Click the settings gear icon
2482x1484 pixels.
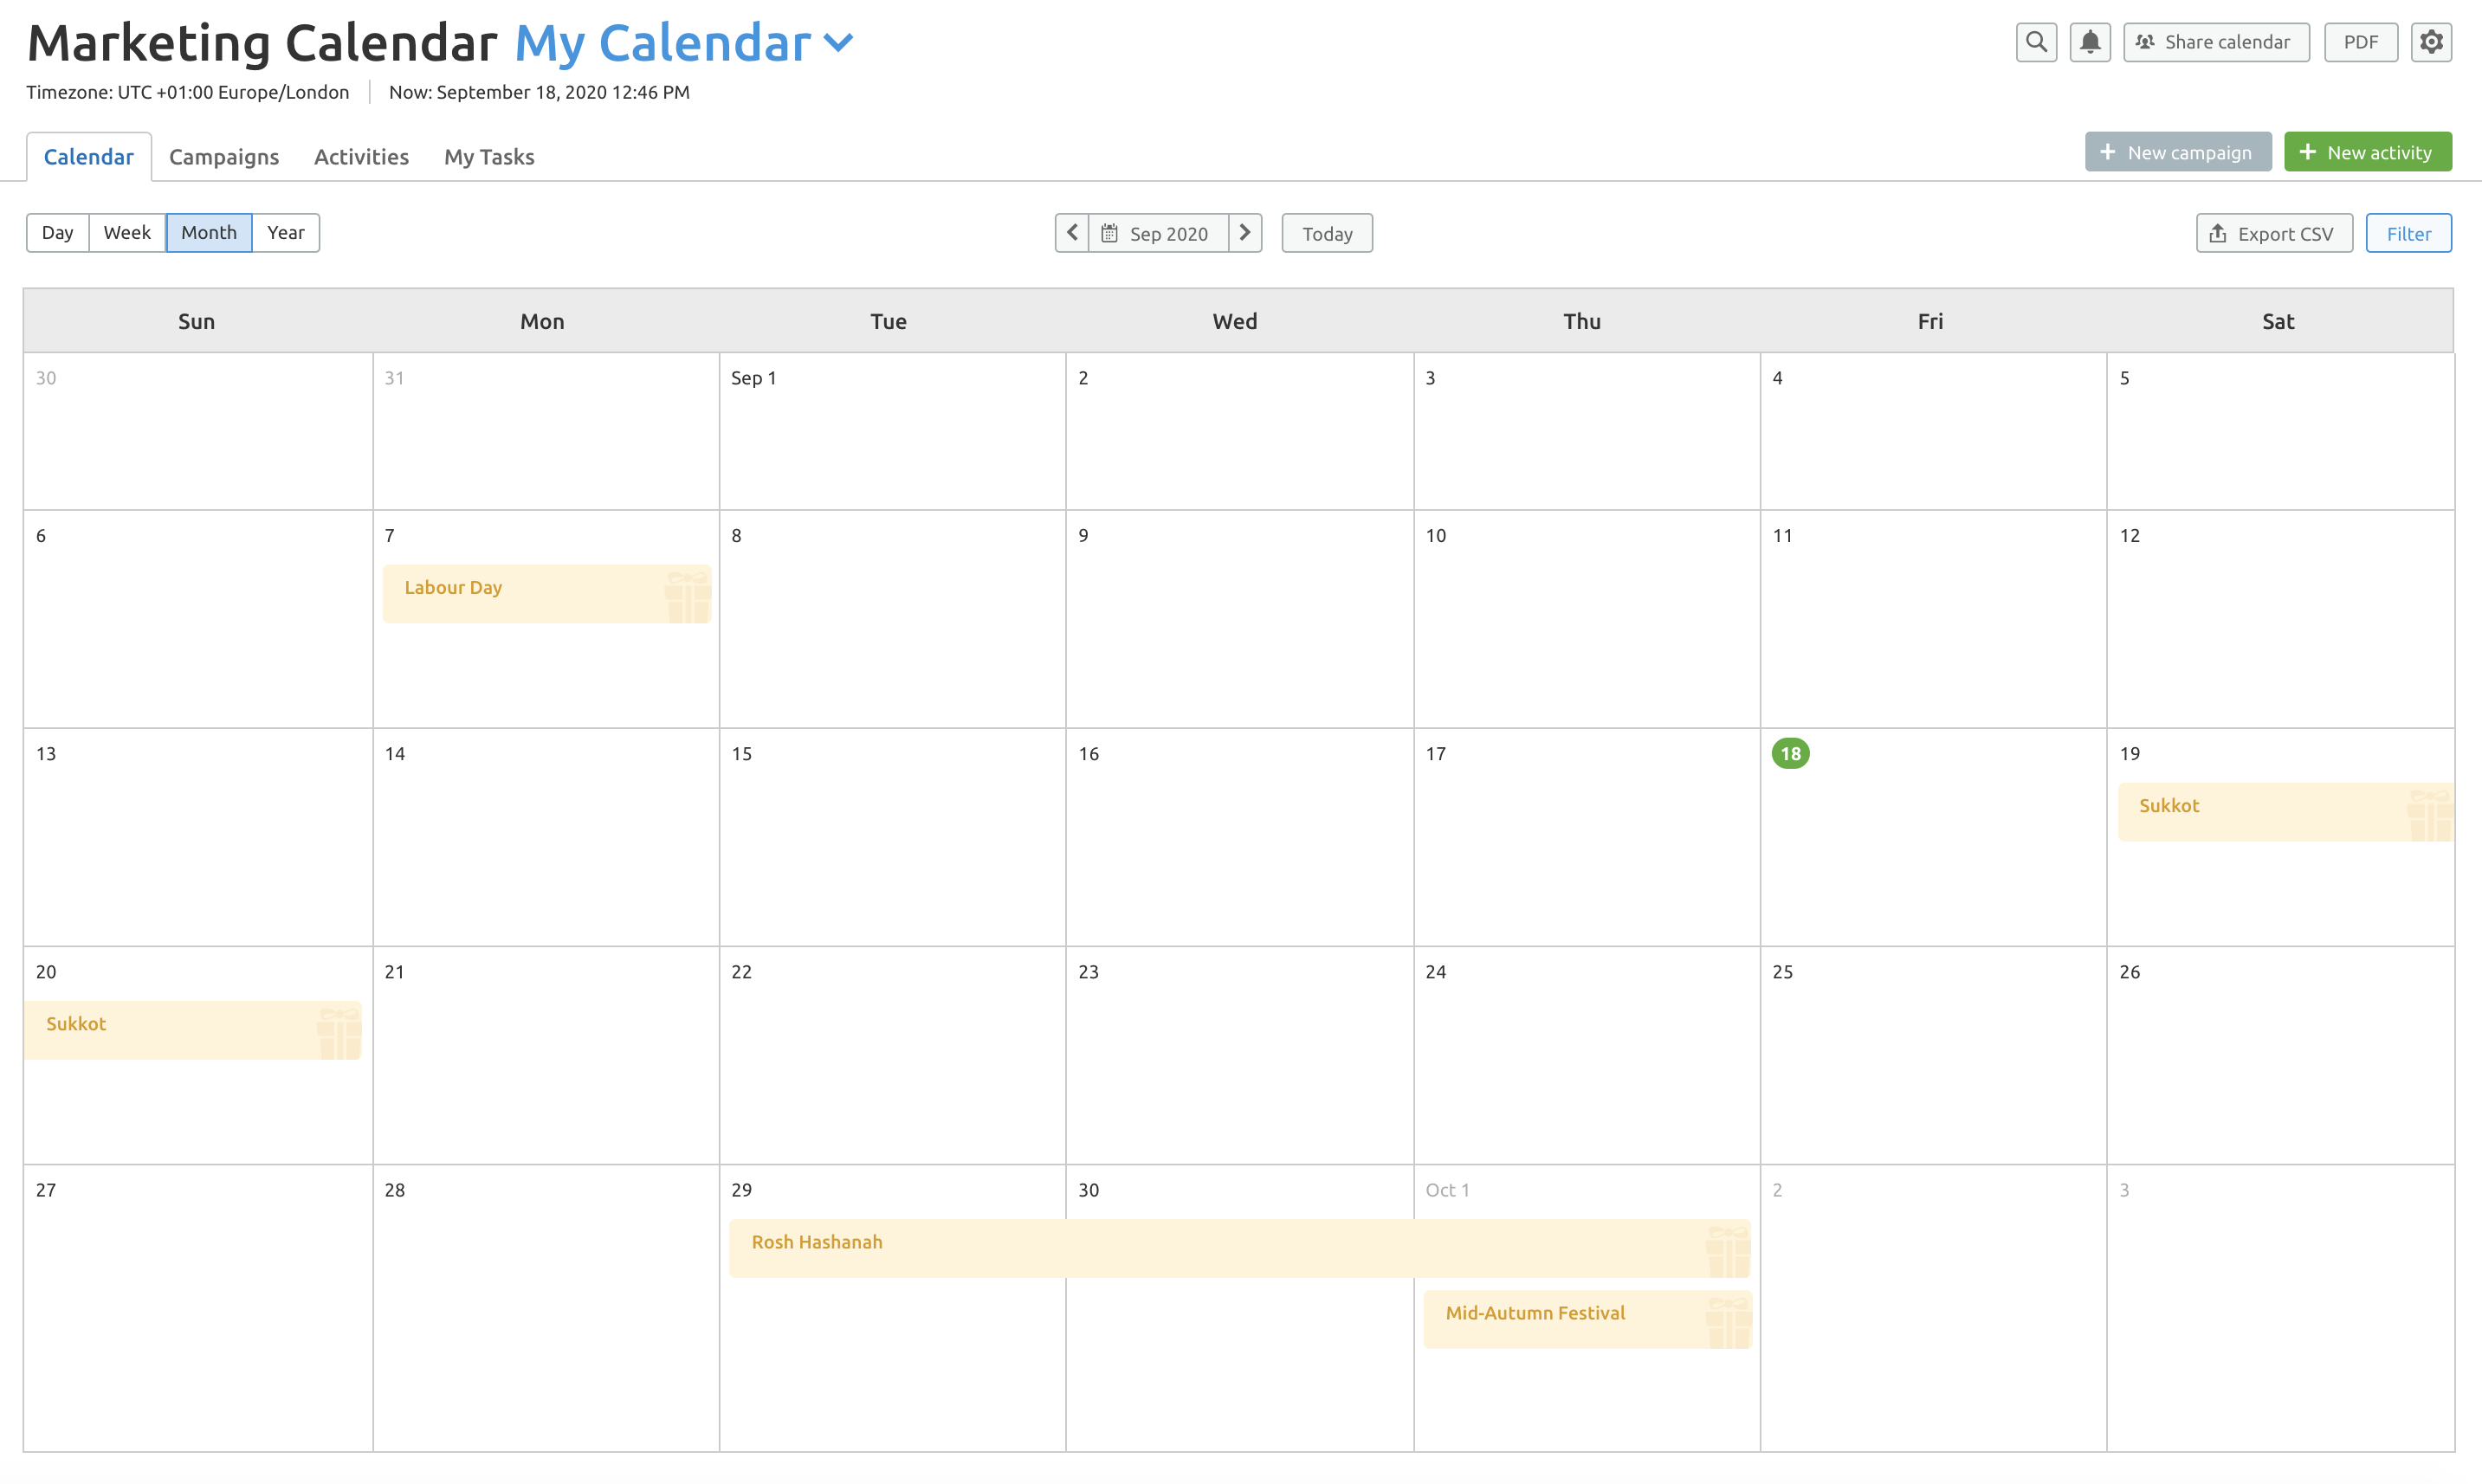coord(2433,41)
